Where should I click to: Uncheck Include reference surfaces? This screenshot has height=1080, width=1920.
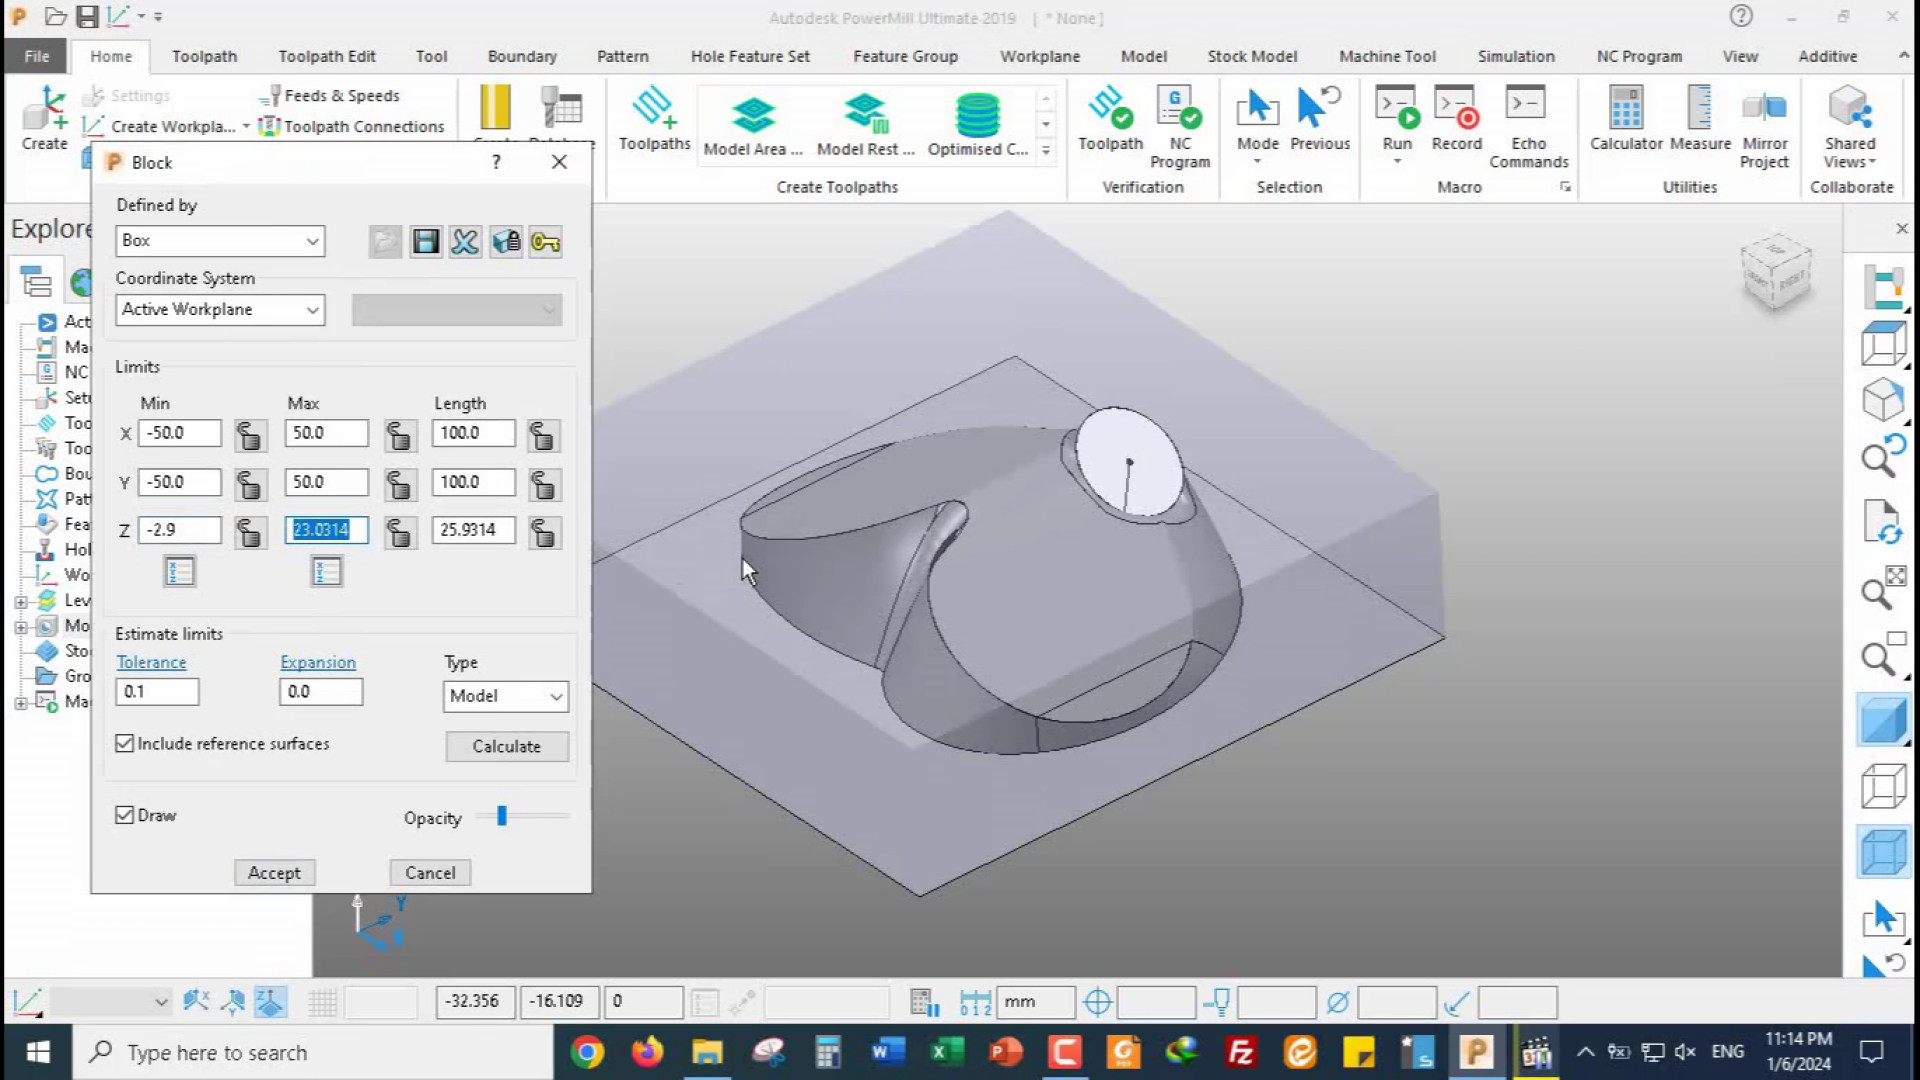pos(125,743)
